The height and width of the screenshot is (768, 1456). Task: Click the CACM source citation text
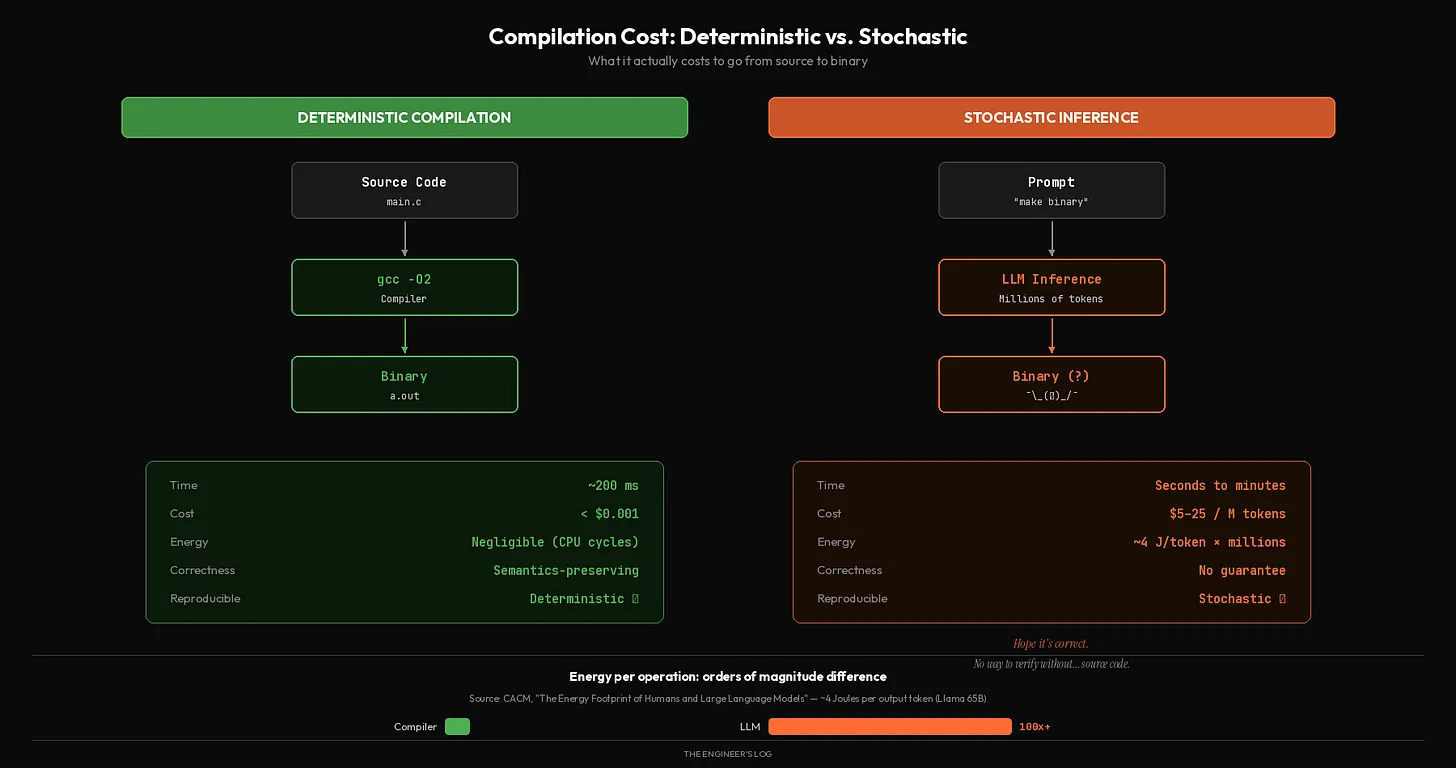[727, 698]
